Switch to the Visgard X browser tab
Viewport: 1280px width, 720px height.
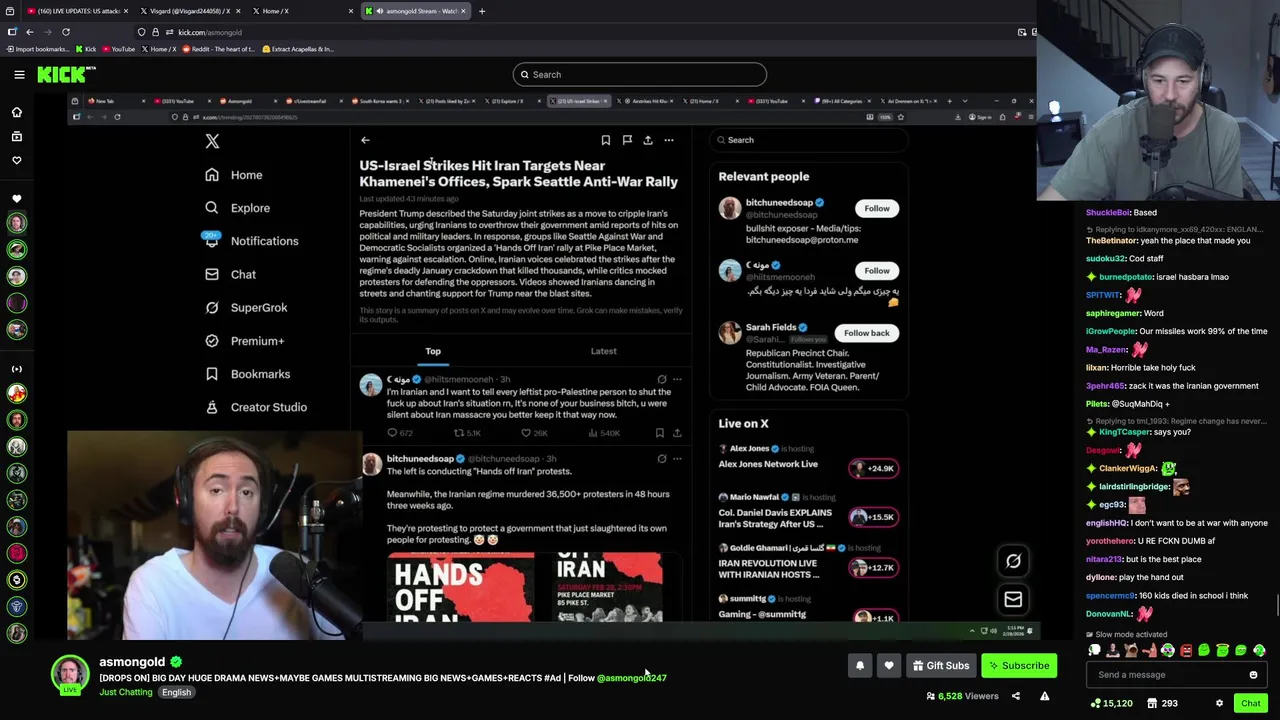(189, 11)
